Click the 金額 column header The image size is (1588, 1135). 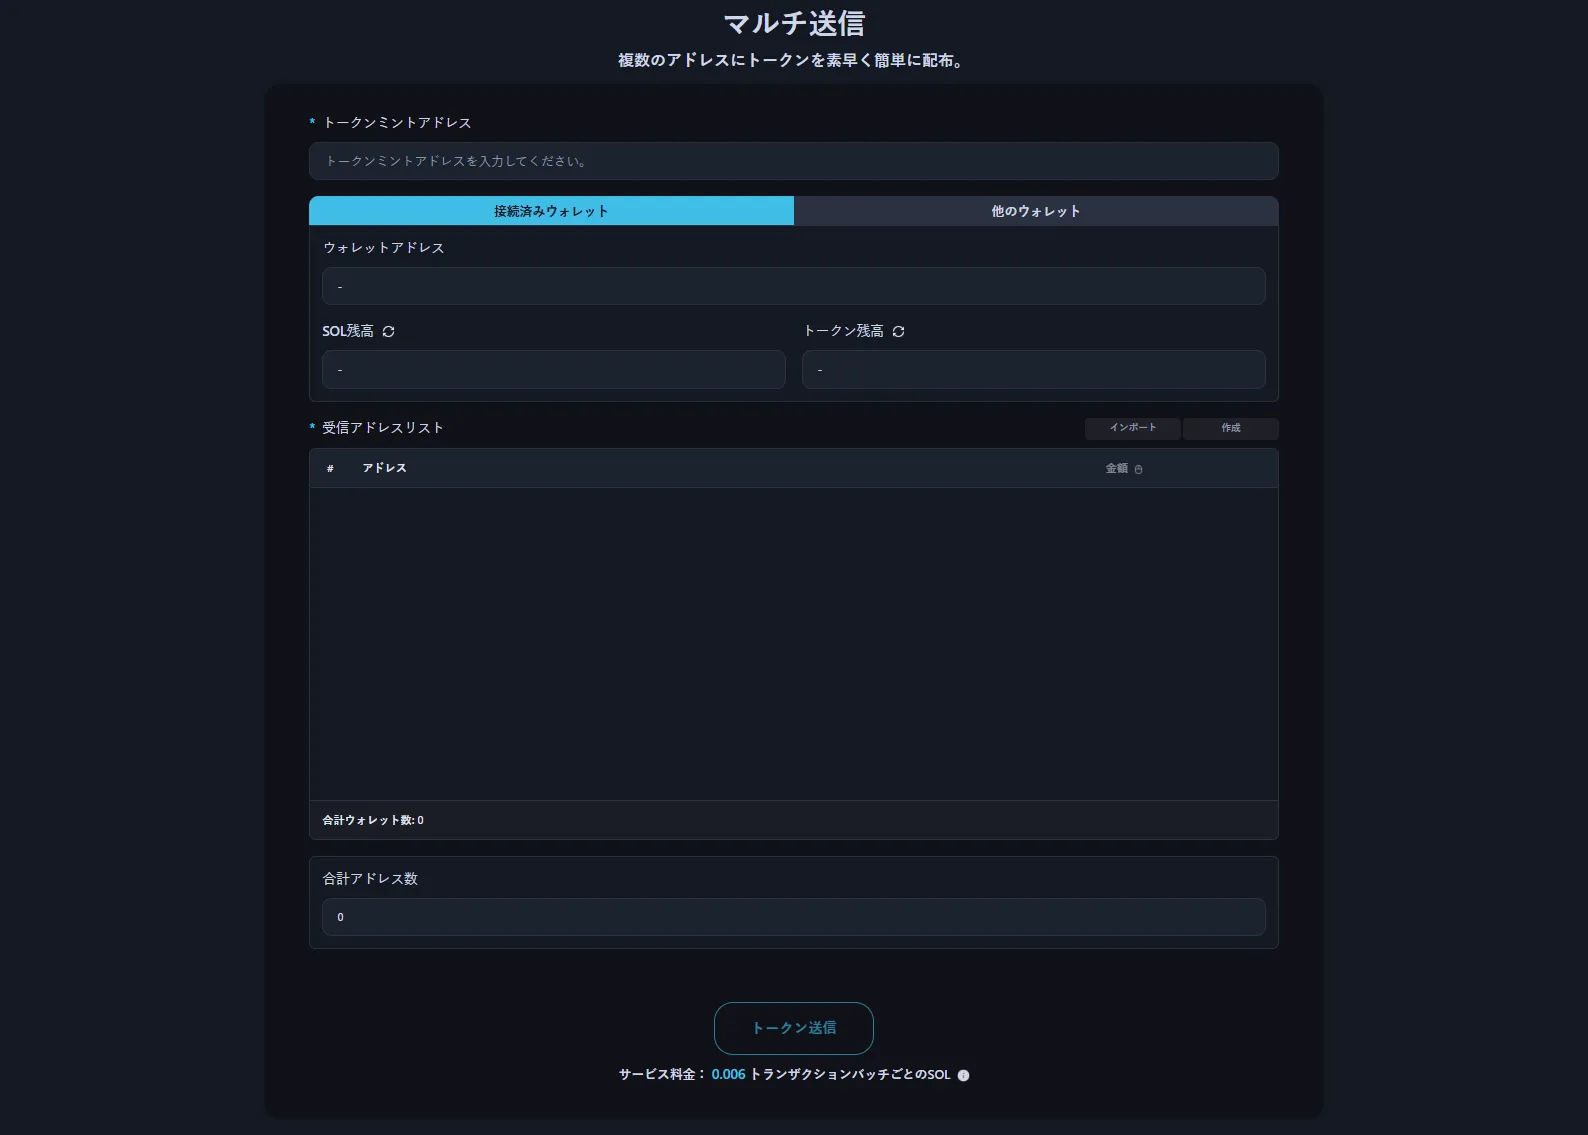tap(1116, 468)
